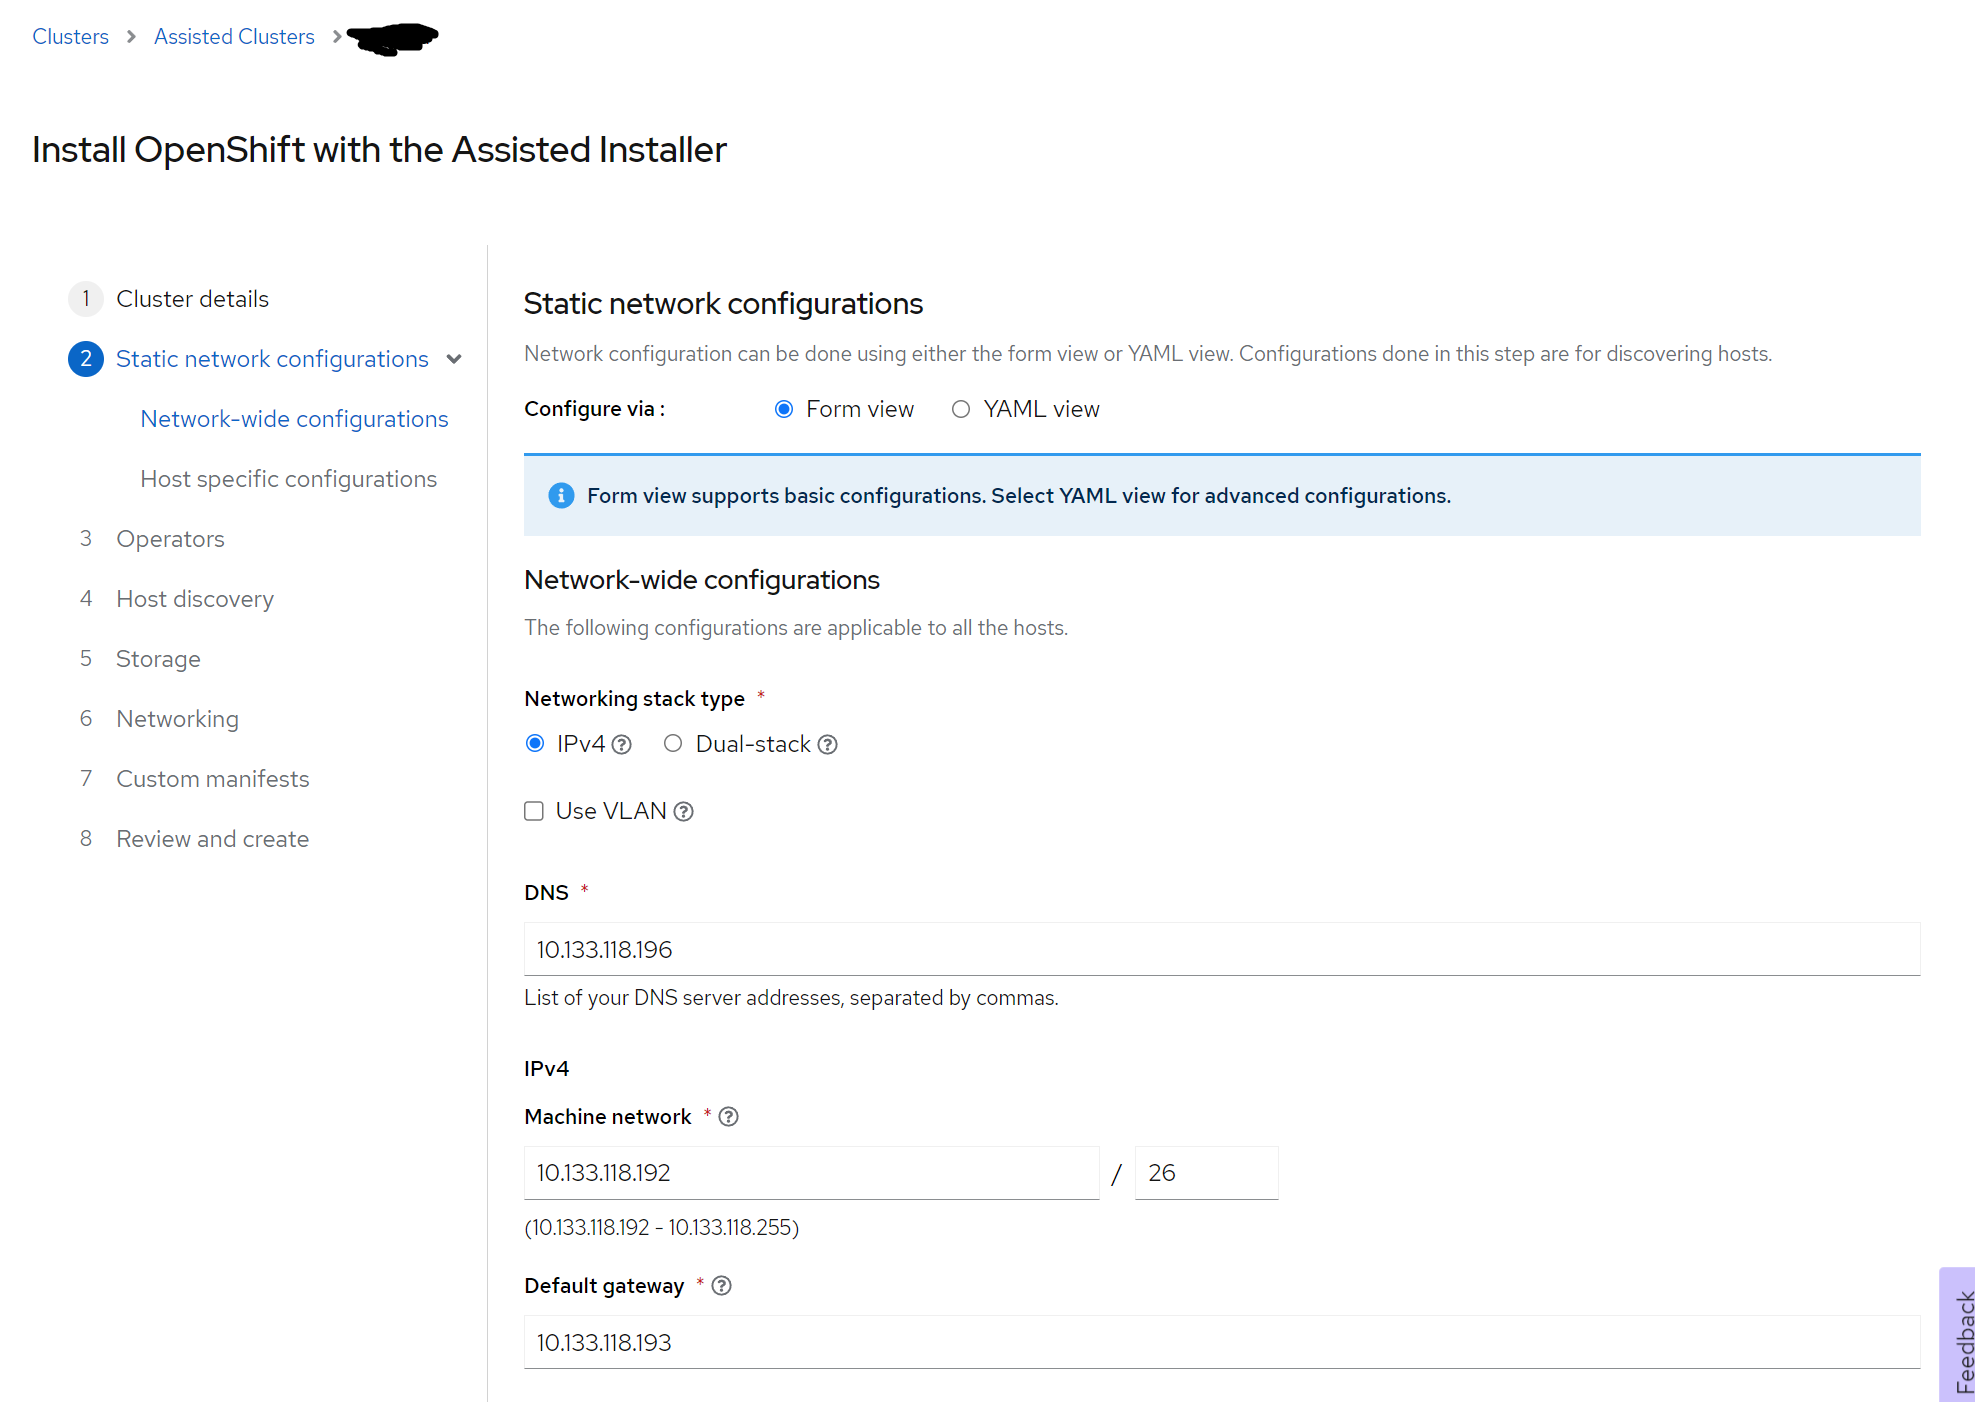Click the Dual-stack help question icon
The image size is (1975, 1402).
pos(827,745)
